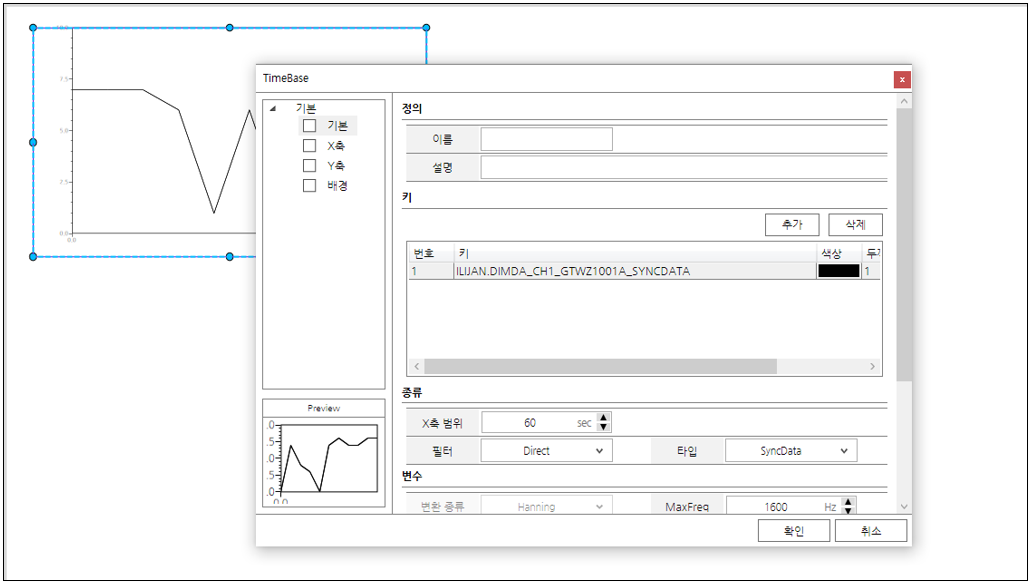Click right arrow of key table scrollbar
Viewport: 1032px width, 585px height.
coord(872,367)
